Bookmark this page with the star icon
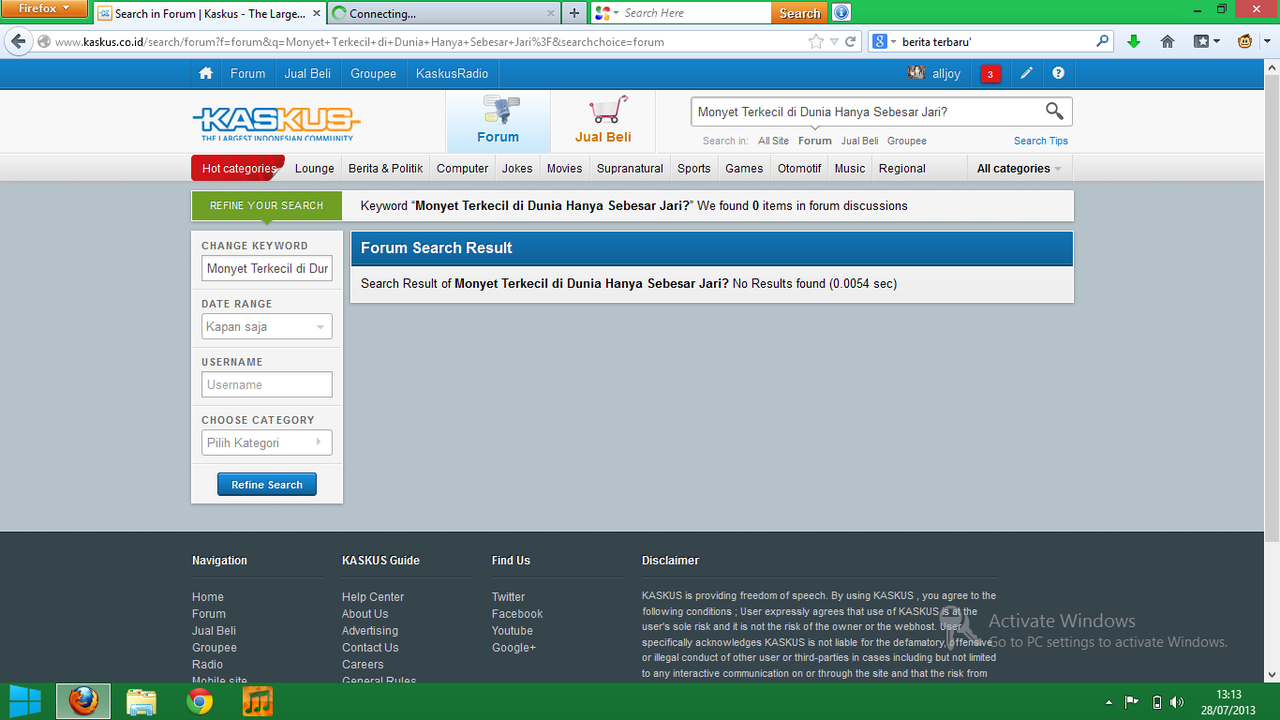The height and width of the screenshot is (720, 1280). click(816, 42)
